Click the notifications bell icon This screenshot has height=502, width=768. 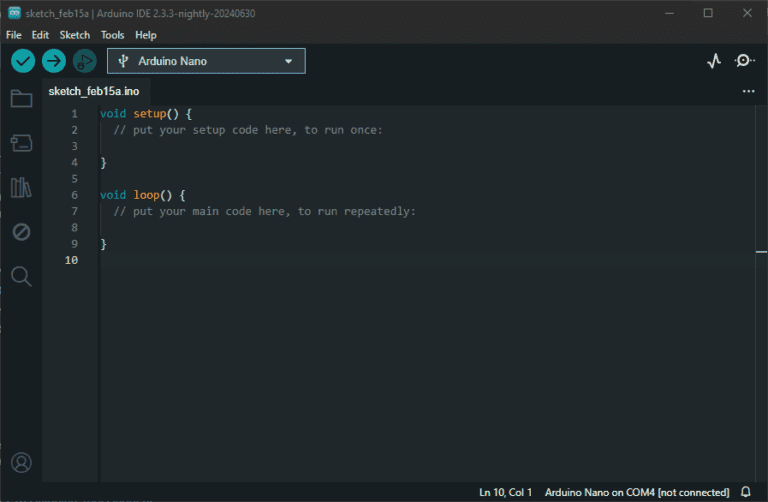(745, 492)
